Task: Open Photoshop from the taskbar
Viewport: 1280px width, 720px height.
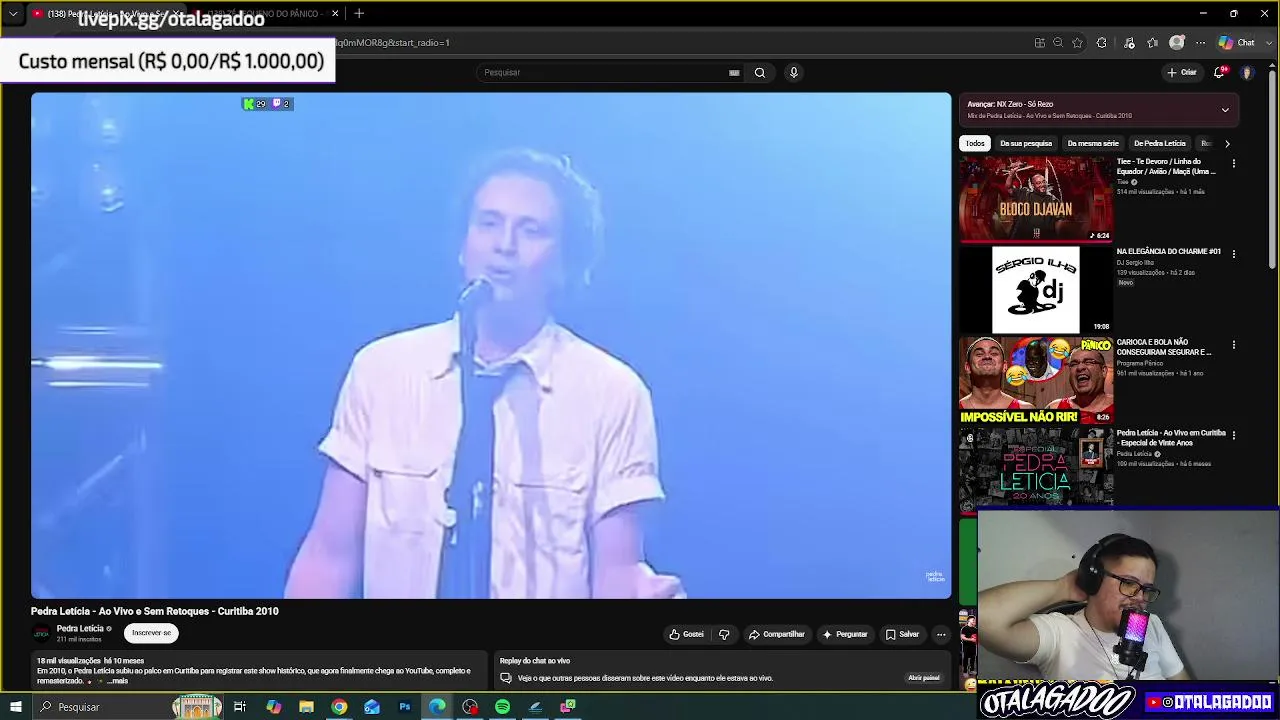Action: [405, 707]
